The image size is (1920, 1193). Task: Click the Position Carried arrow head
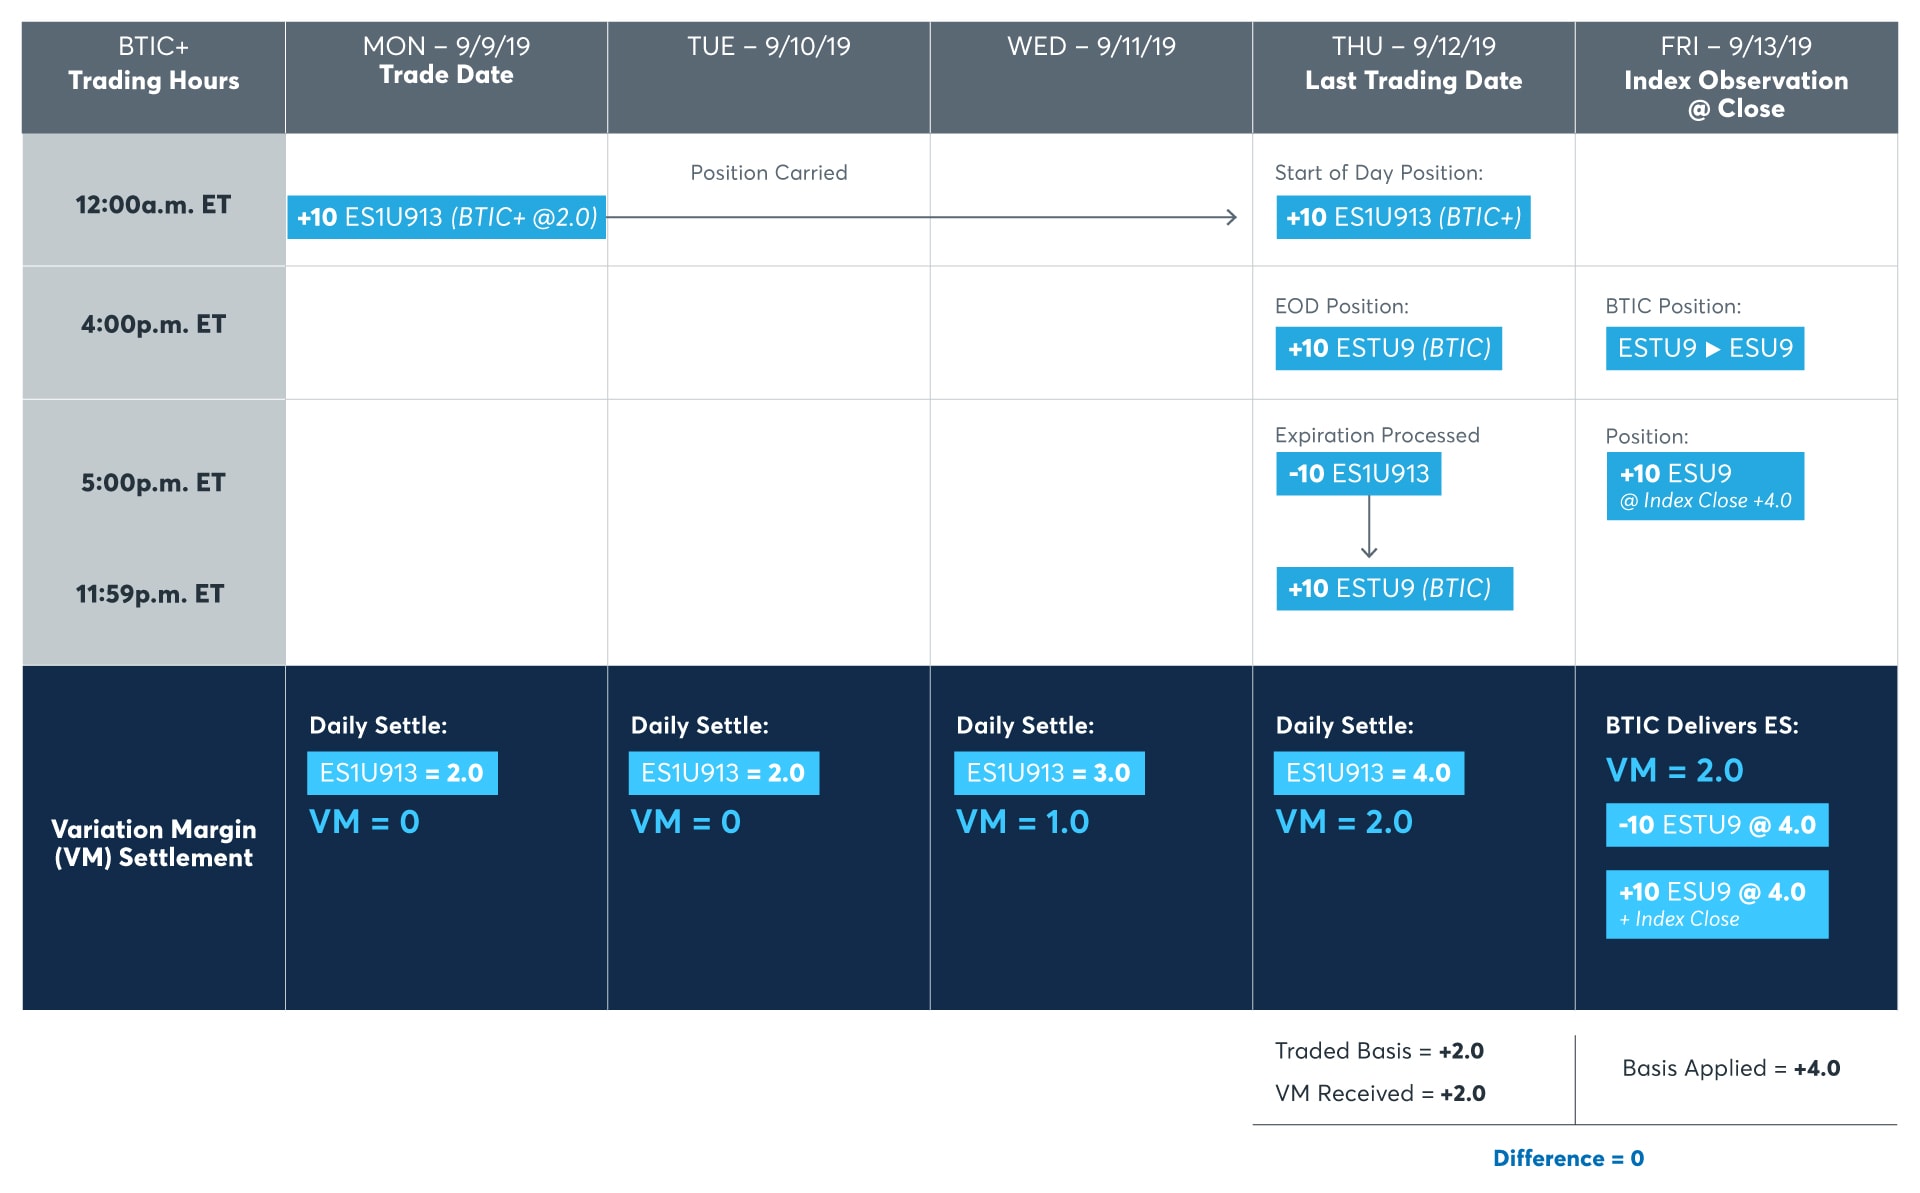1231,217
